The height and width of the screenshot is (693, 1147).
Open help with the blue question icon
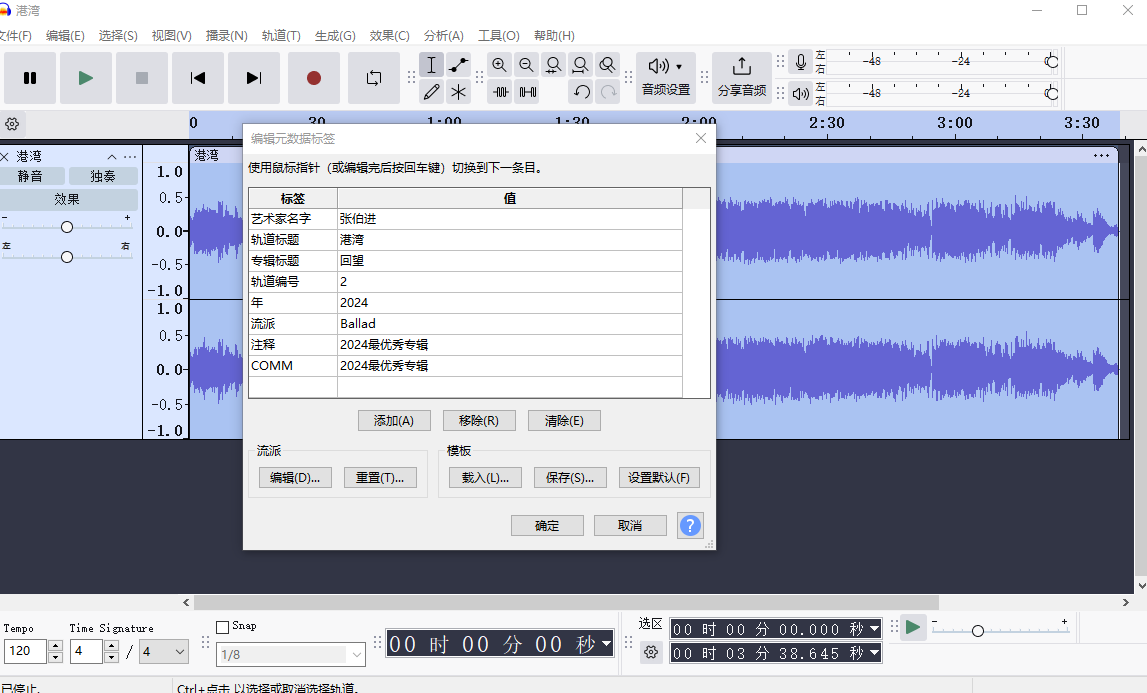point(691,525)
